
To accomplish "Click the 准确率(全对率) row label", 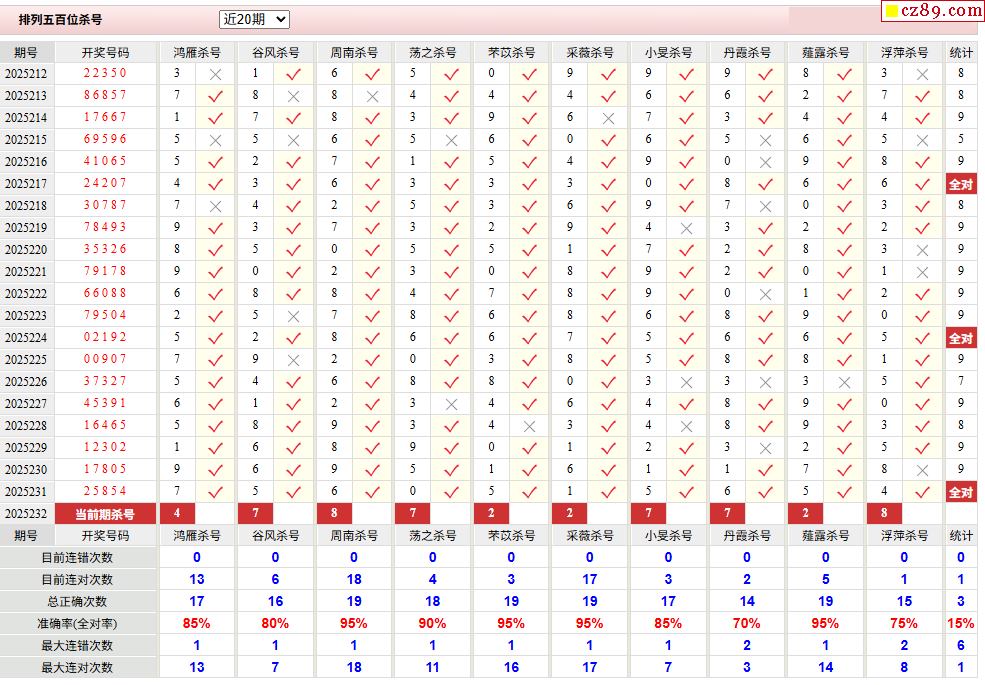I will [x=77, y=623].
